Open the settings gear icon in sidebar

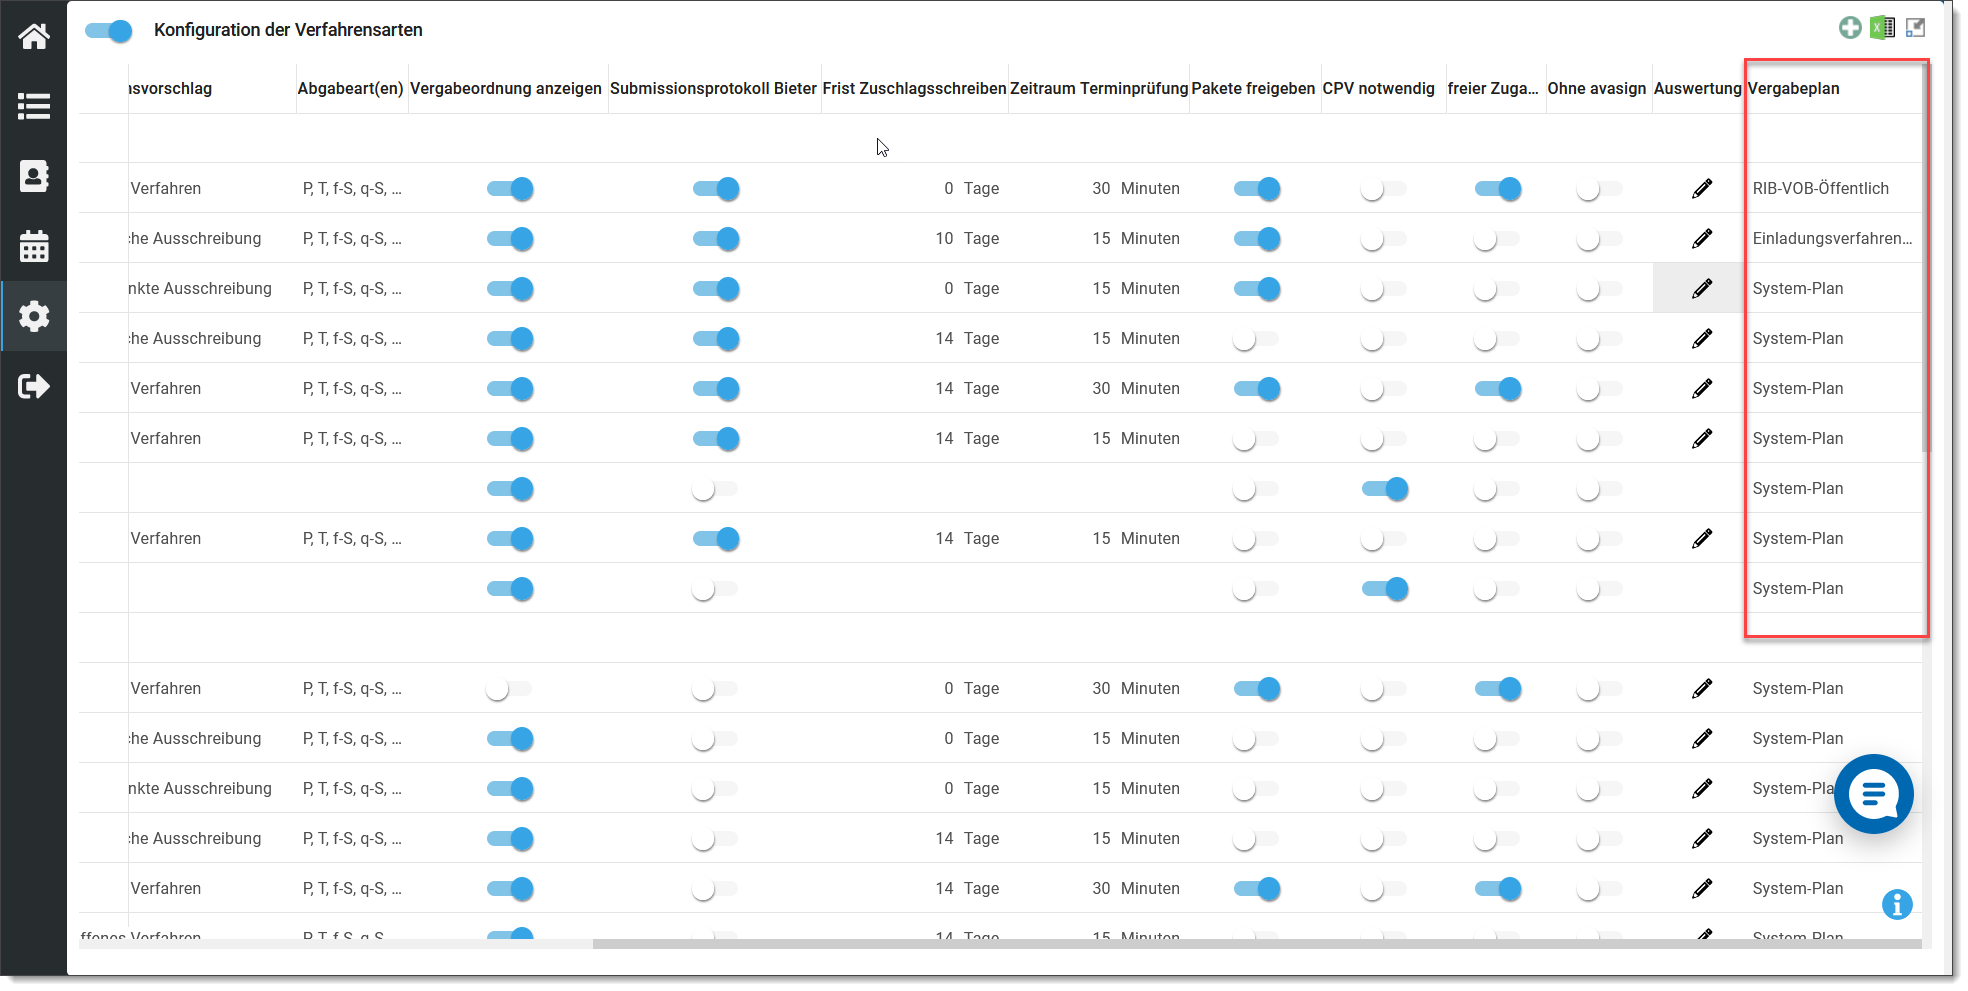(x=34, y=316)
